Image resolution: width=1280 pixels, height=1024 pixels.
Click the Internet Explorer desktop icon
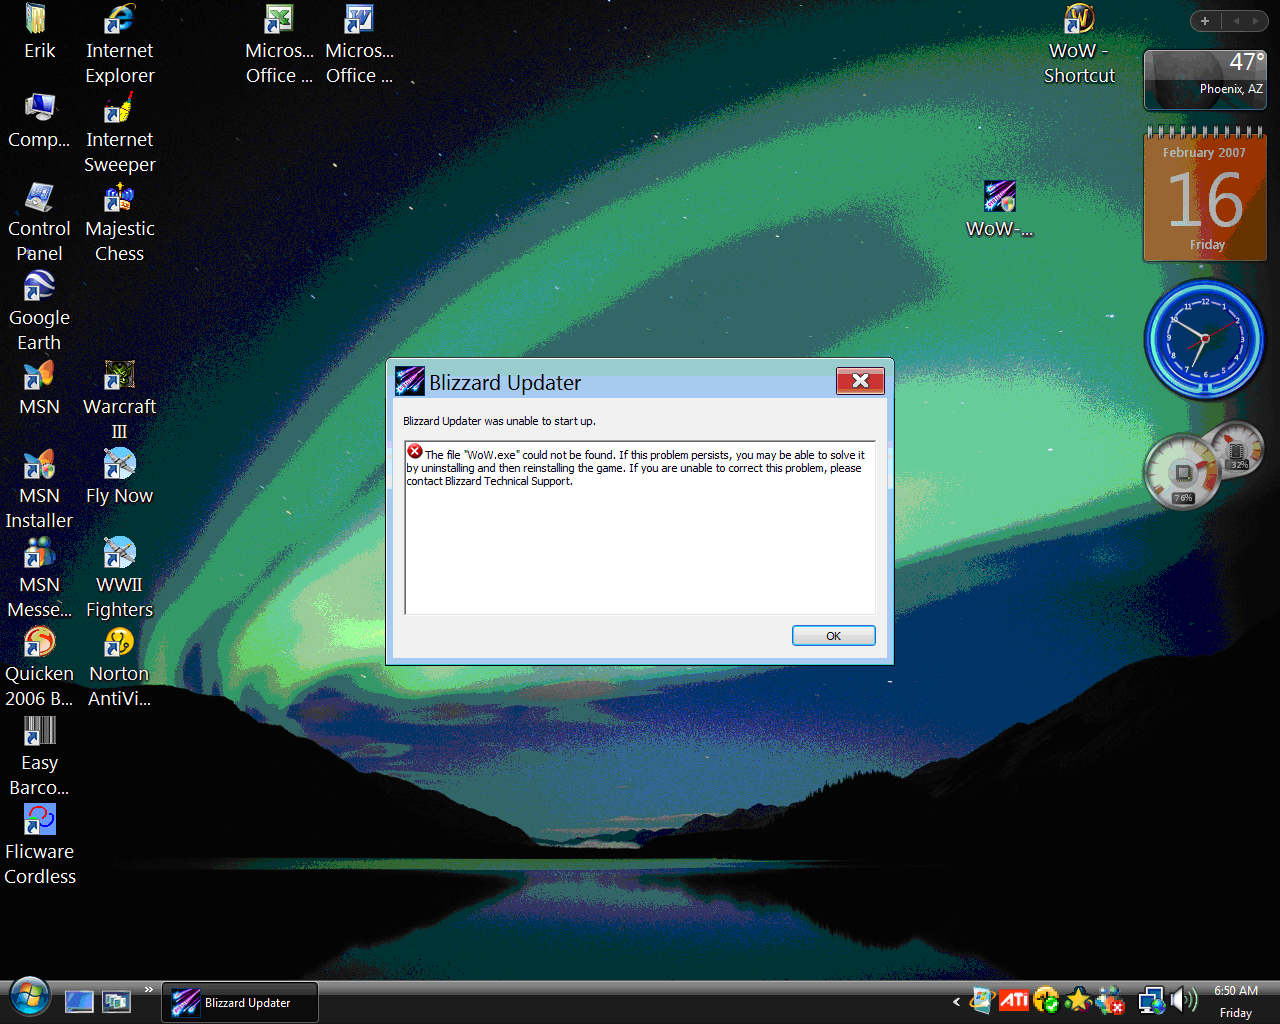tap(119, 20)
